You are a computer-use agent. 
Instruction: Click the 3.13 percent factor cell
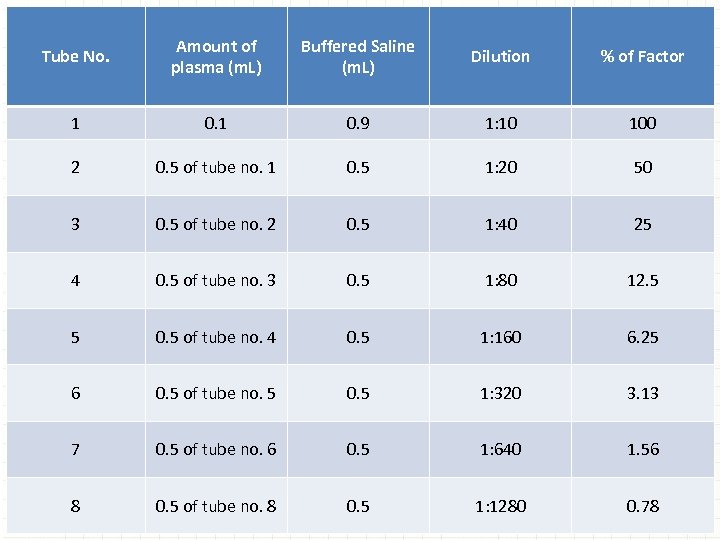pyautogui.click(x=642, y=393)
